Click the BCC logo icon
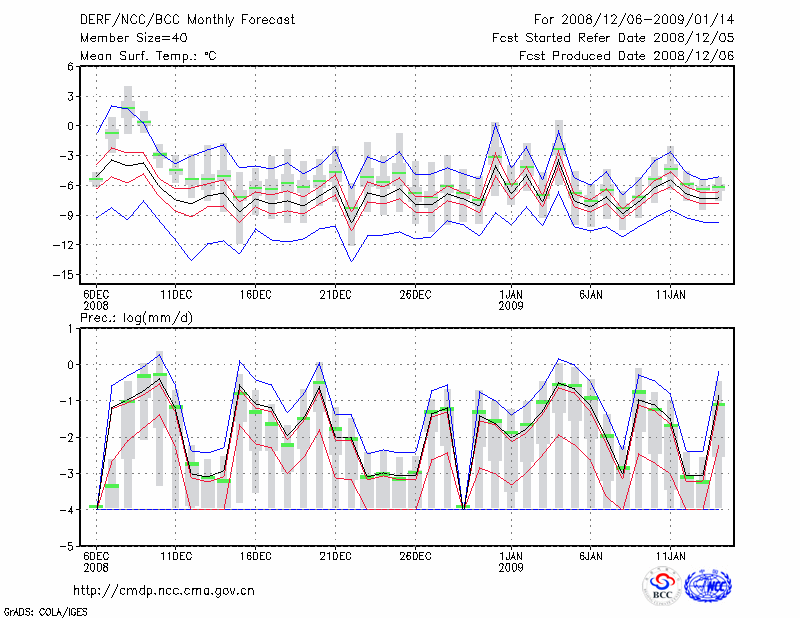800x618 pixels. click(661, 586)
